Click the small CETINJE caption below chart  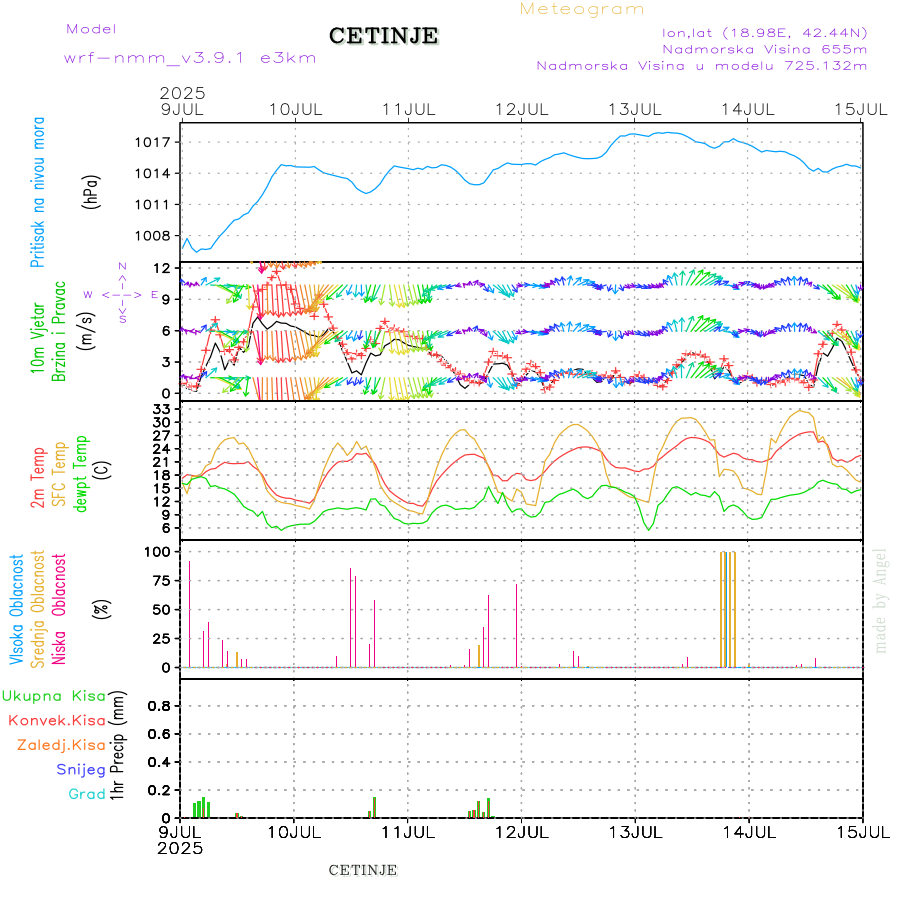coord(363,870)
